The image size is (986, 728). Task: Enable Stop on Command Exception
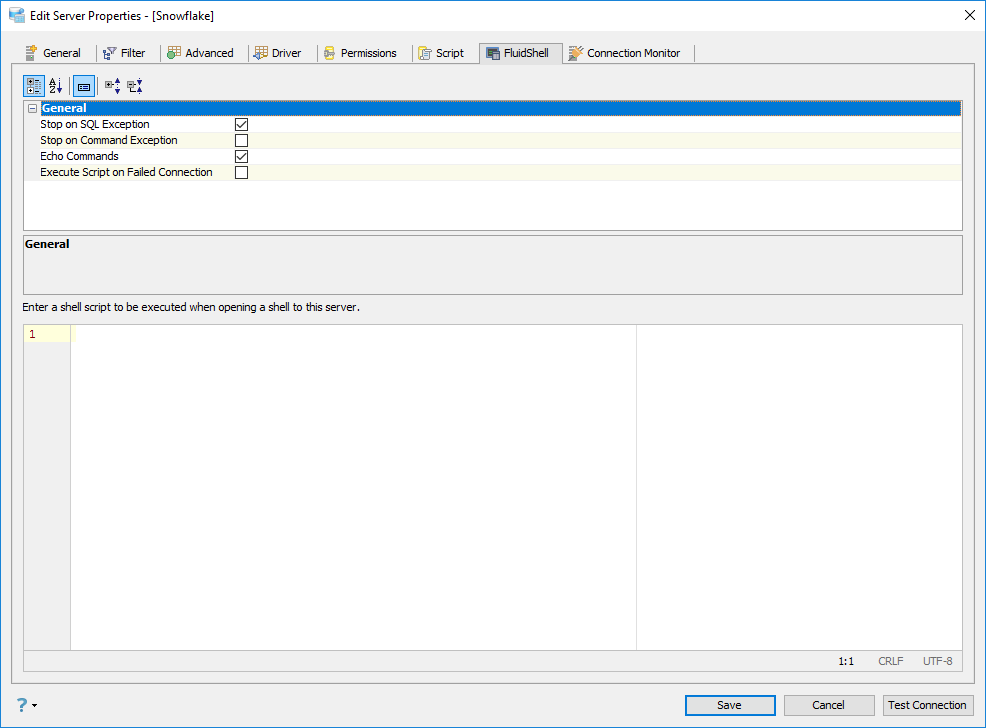point(241,140)
